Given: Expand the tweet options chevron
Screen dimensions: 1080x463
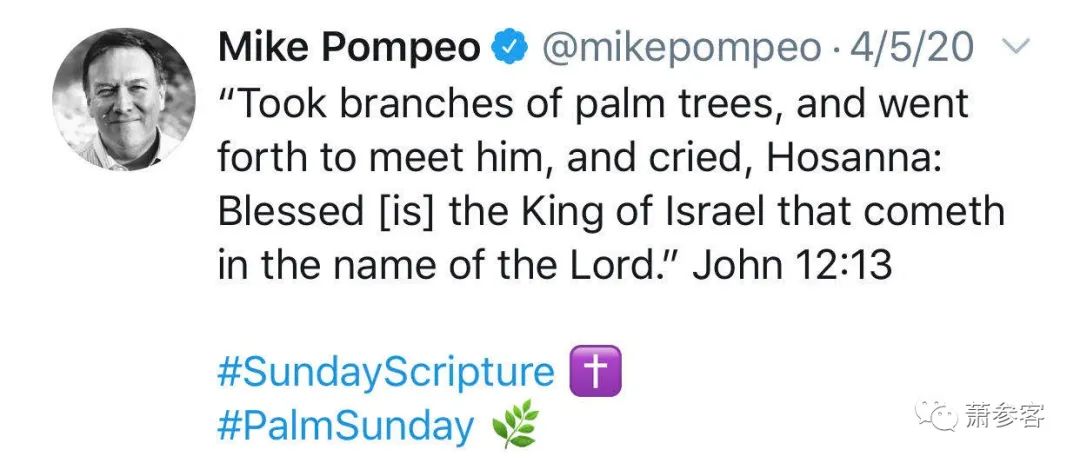Looking at the screenshot, I should (x=1015, y=48).
